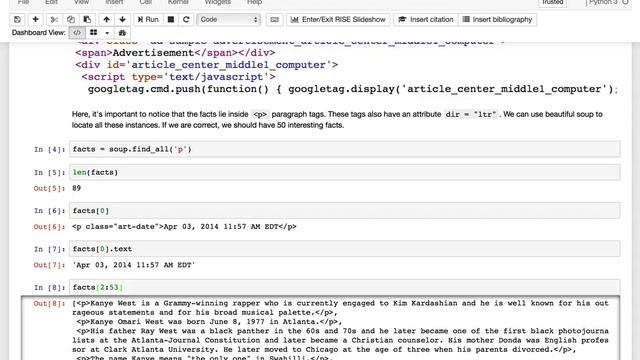Edit cell In [5] len(facts)

point(344,173)
